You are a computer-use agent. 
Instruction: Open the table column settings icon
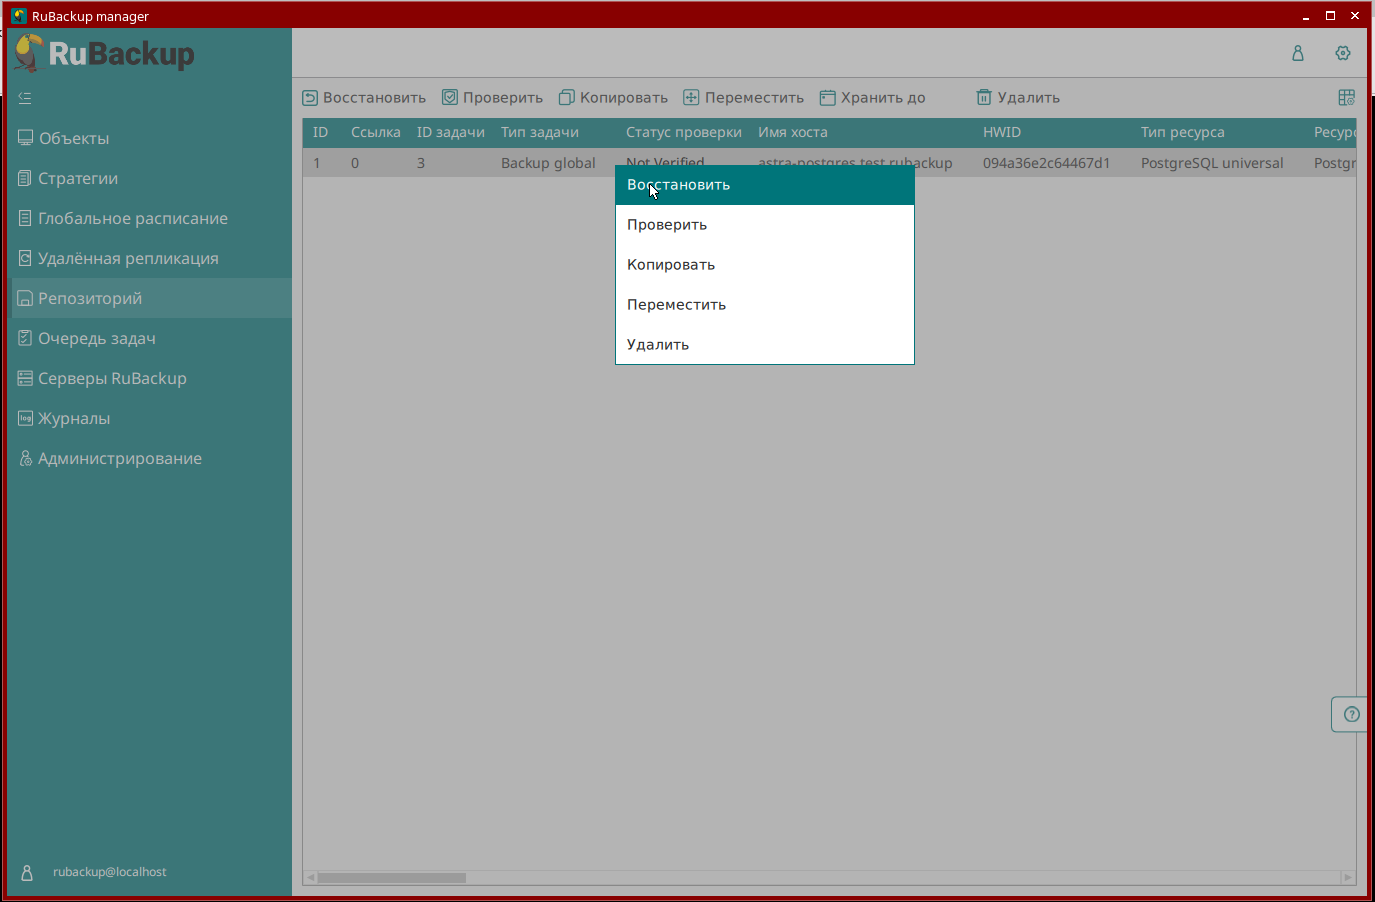point(1347,97)
